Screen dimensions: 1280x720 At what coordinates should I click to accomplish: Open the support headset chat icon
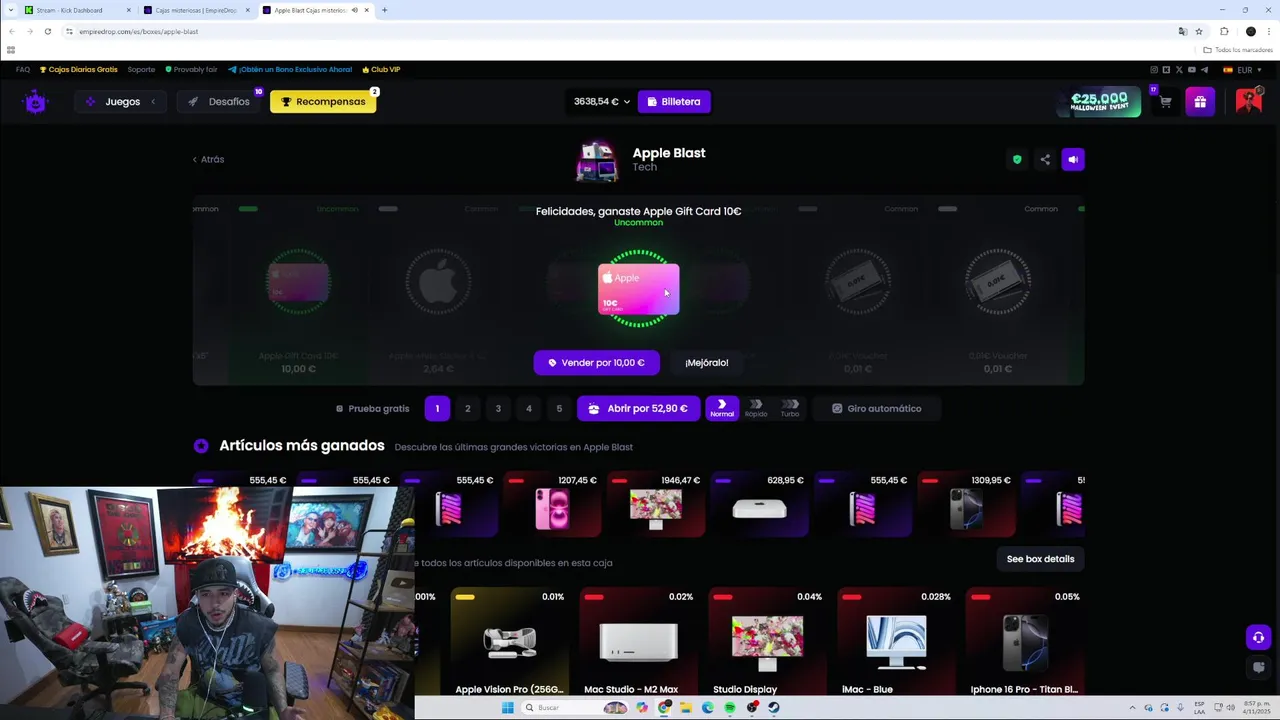[x=1258, y=637]
